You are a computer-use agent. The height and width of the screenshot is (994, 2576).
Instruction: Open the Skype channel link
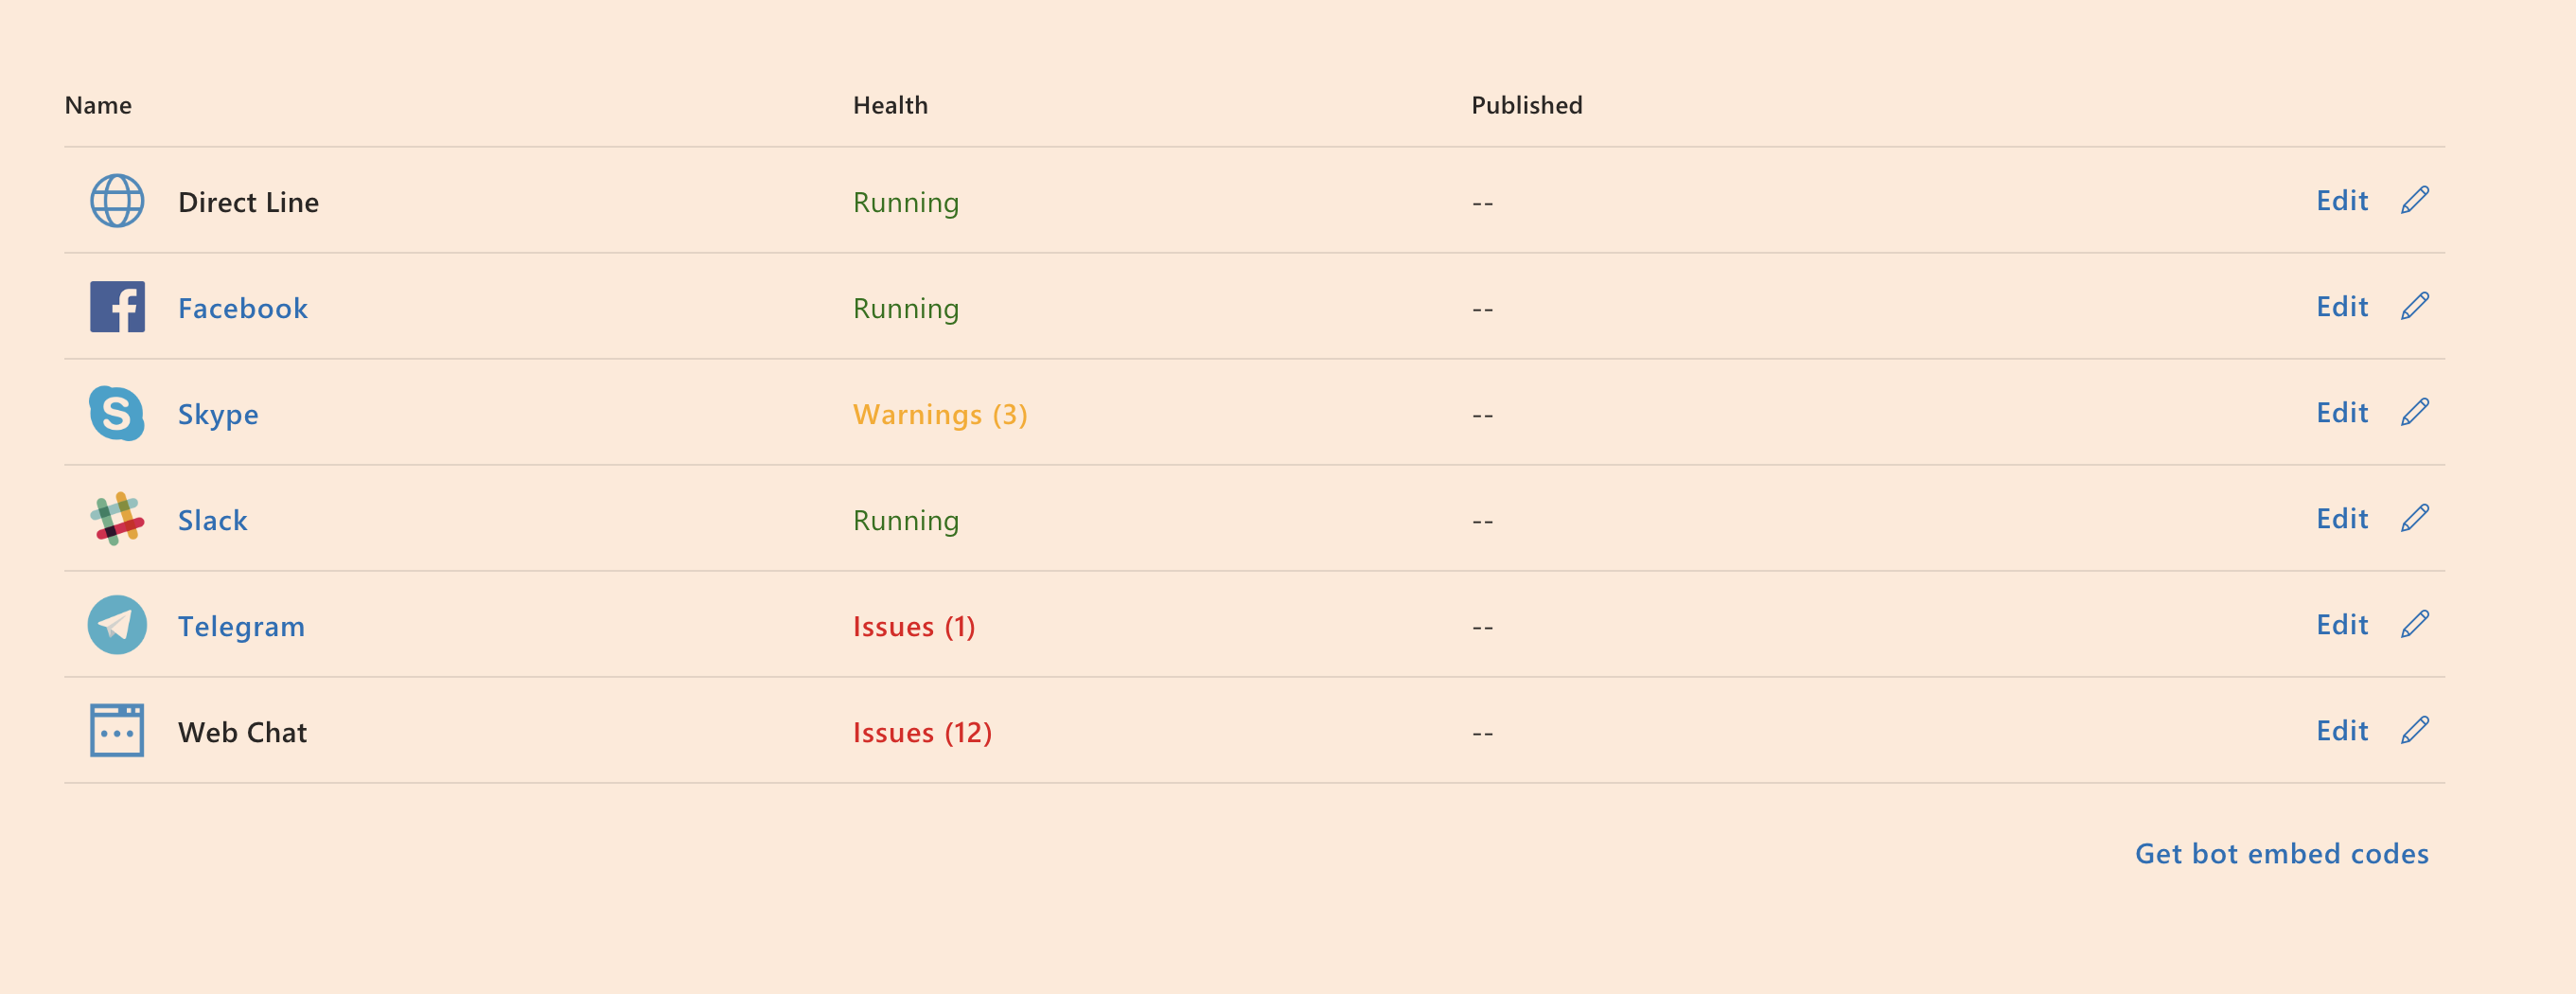click(218, 414)
